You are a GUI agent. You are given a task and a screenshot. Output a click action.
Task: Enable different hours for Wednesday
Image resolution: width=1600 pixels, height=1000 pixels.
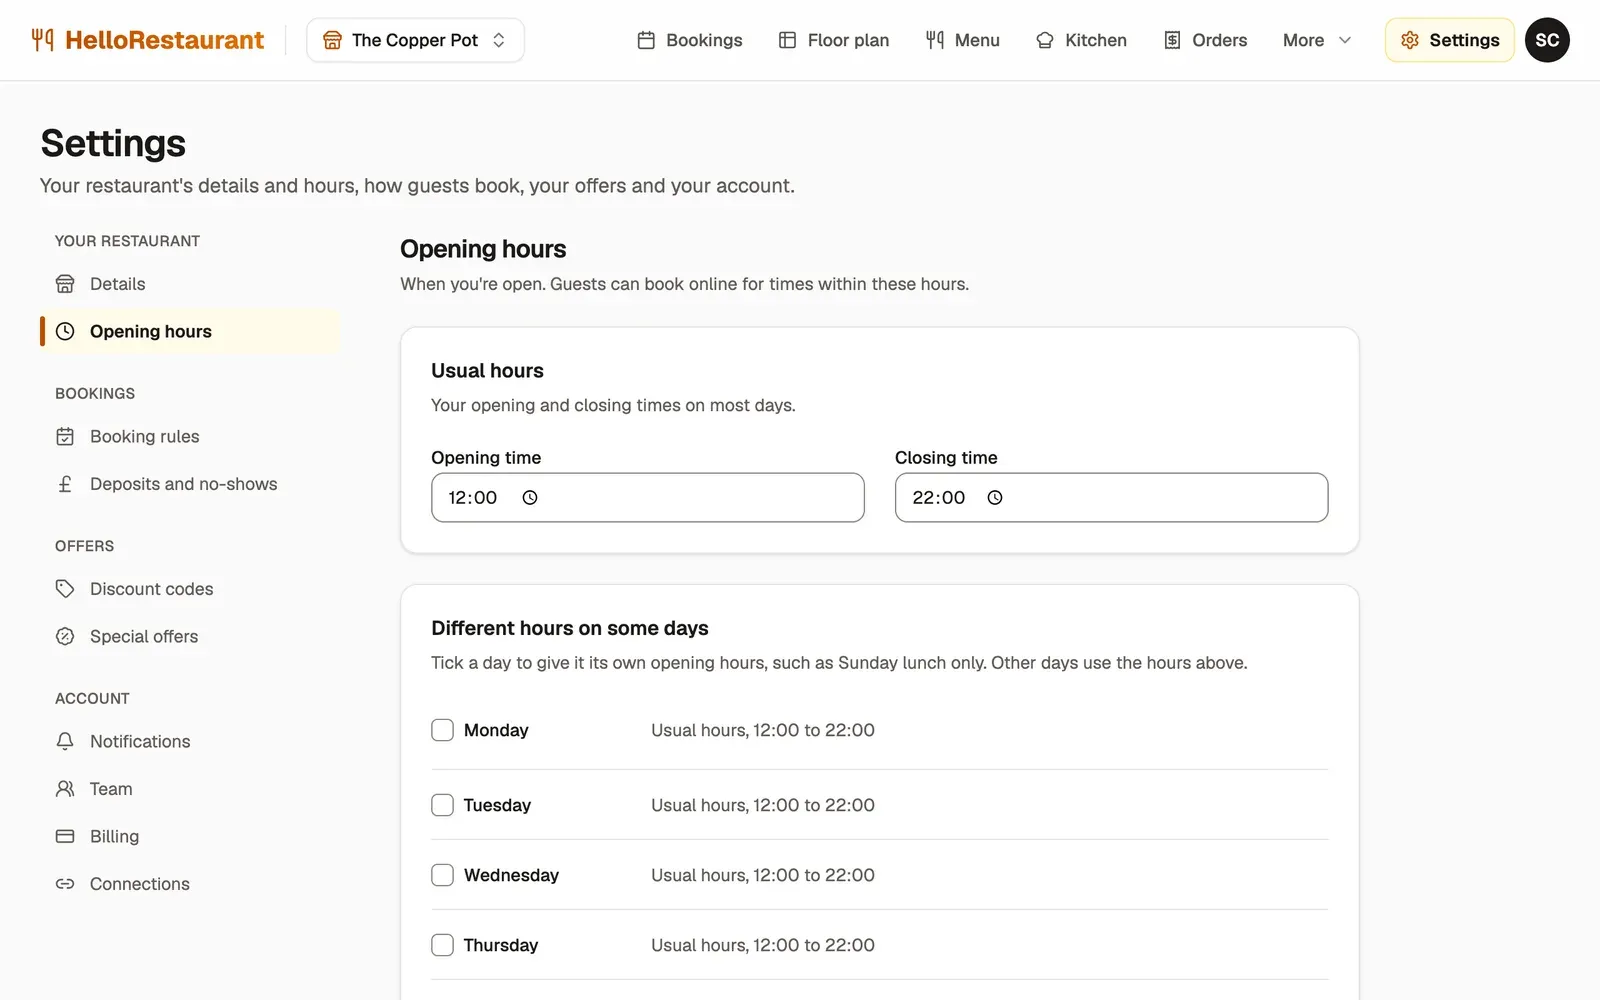pyautogui.click(x=442, y=875)
